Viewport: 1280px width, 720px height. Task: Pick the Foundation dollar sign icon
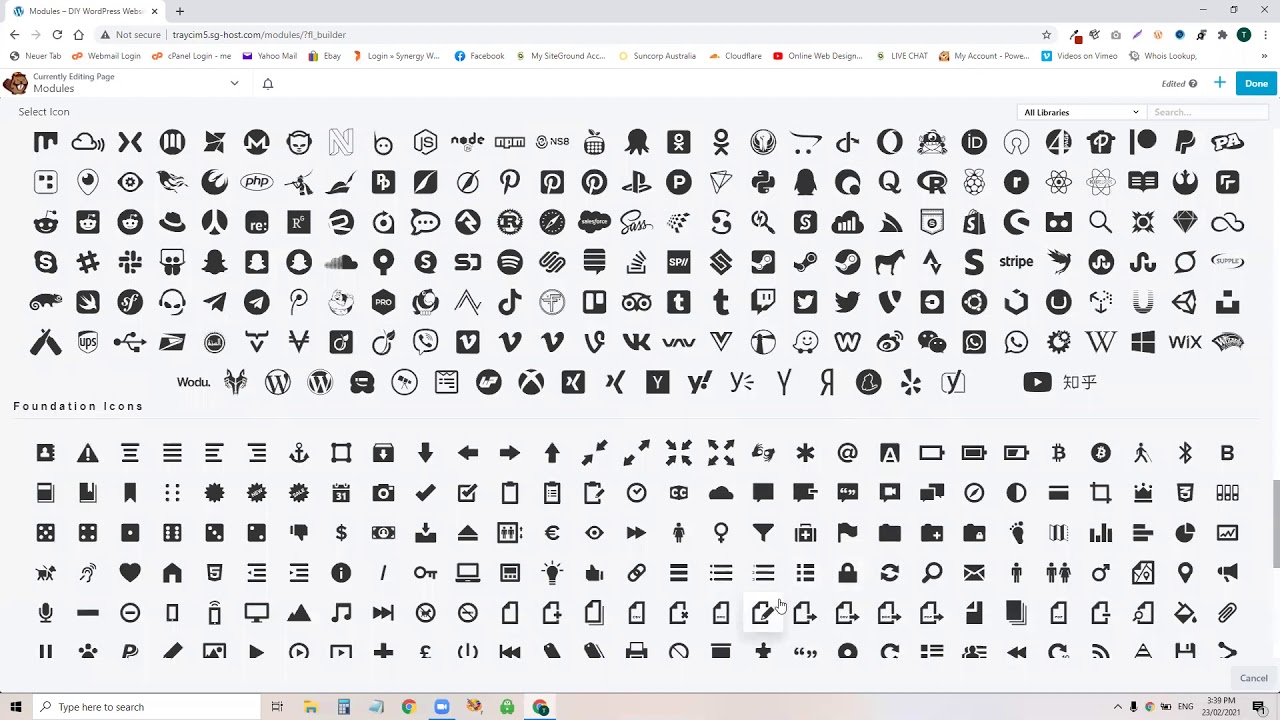tap(341, 533)
